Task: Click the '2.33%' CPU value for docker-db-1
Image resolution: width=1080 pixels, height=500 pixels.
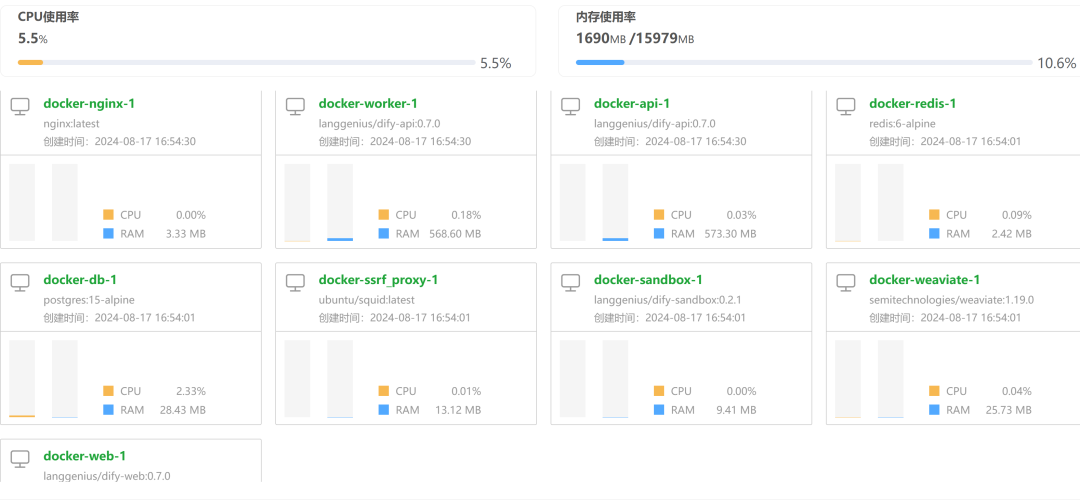Action: pyautogui.click(x=191, y=391)
